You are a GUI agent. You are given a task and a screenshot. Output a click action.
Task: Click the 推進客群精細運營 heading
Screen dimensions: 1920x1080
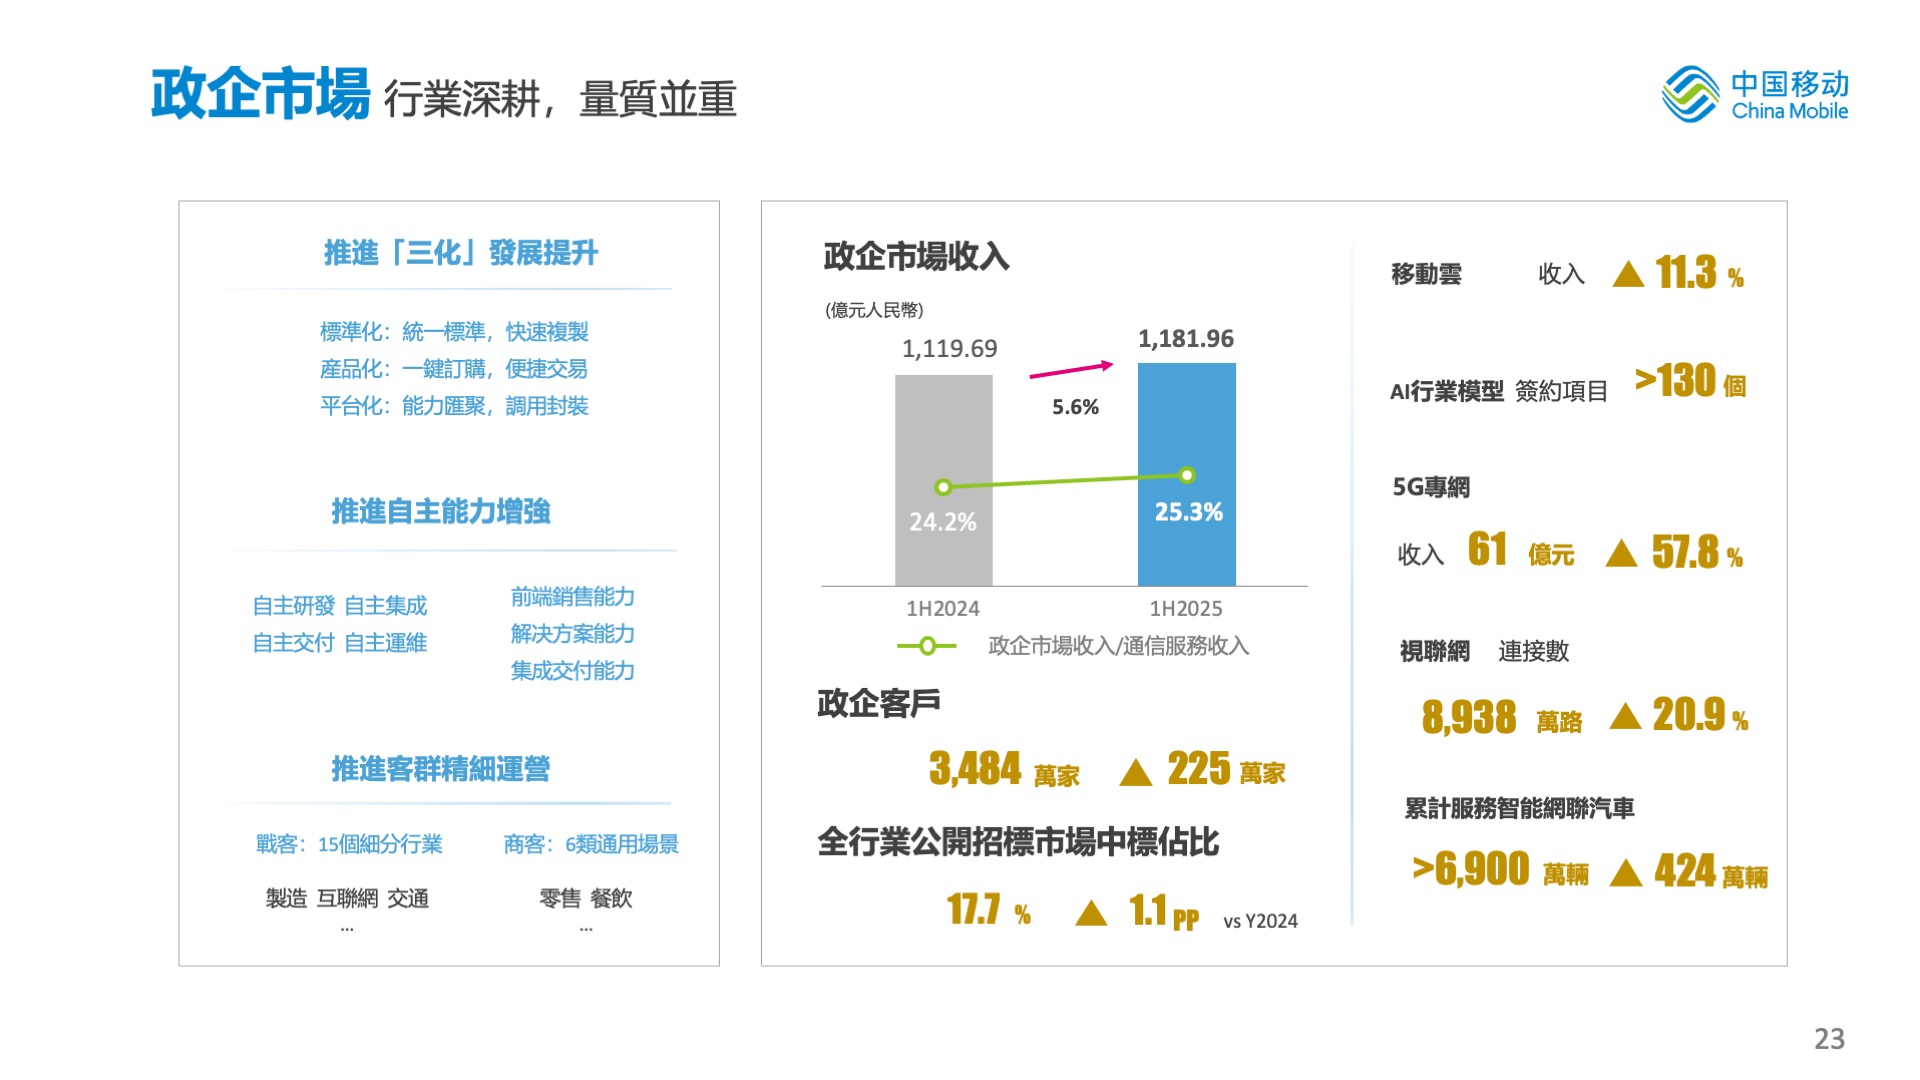(441, 769)
